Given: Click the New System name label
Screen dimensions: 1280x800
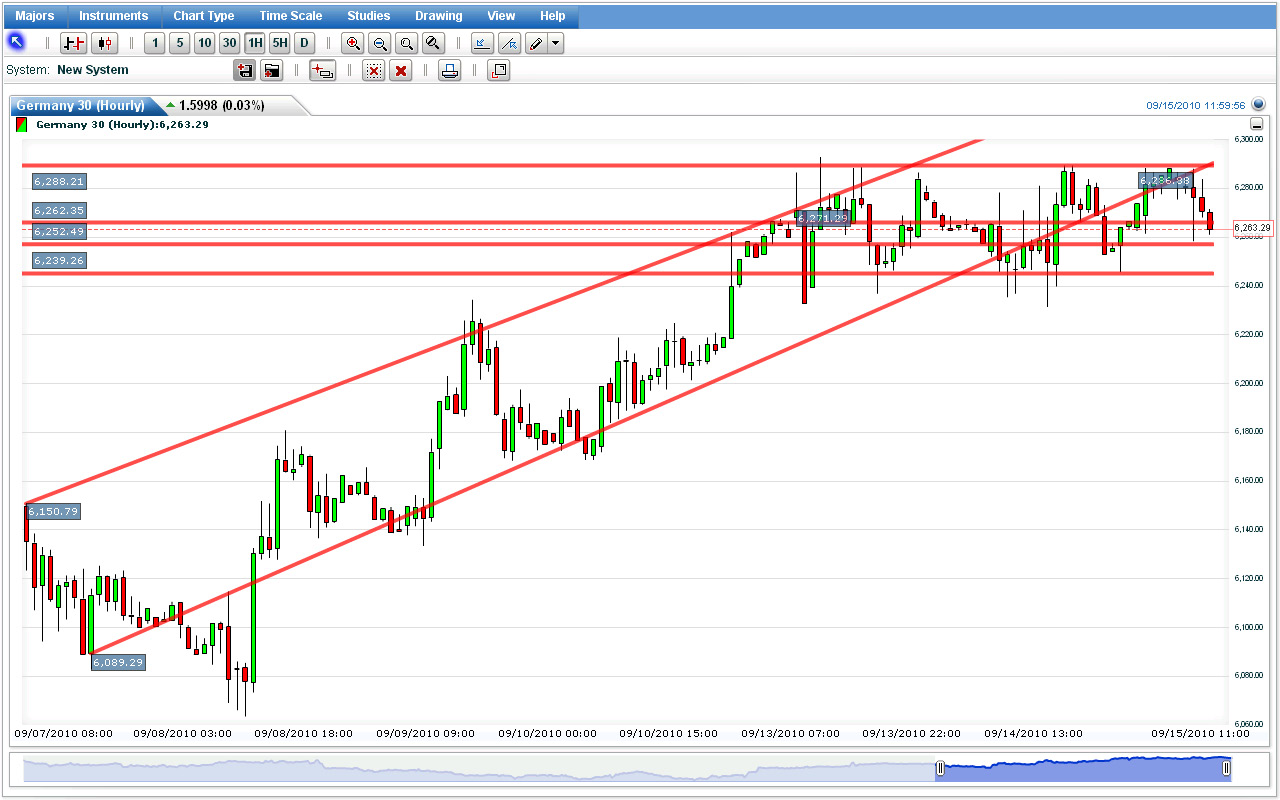Looking at the screenshot, I should coord(93,70).
